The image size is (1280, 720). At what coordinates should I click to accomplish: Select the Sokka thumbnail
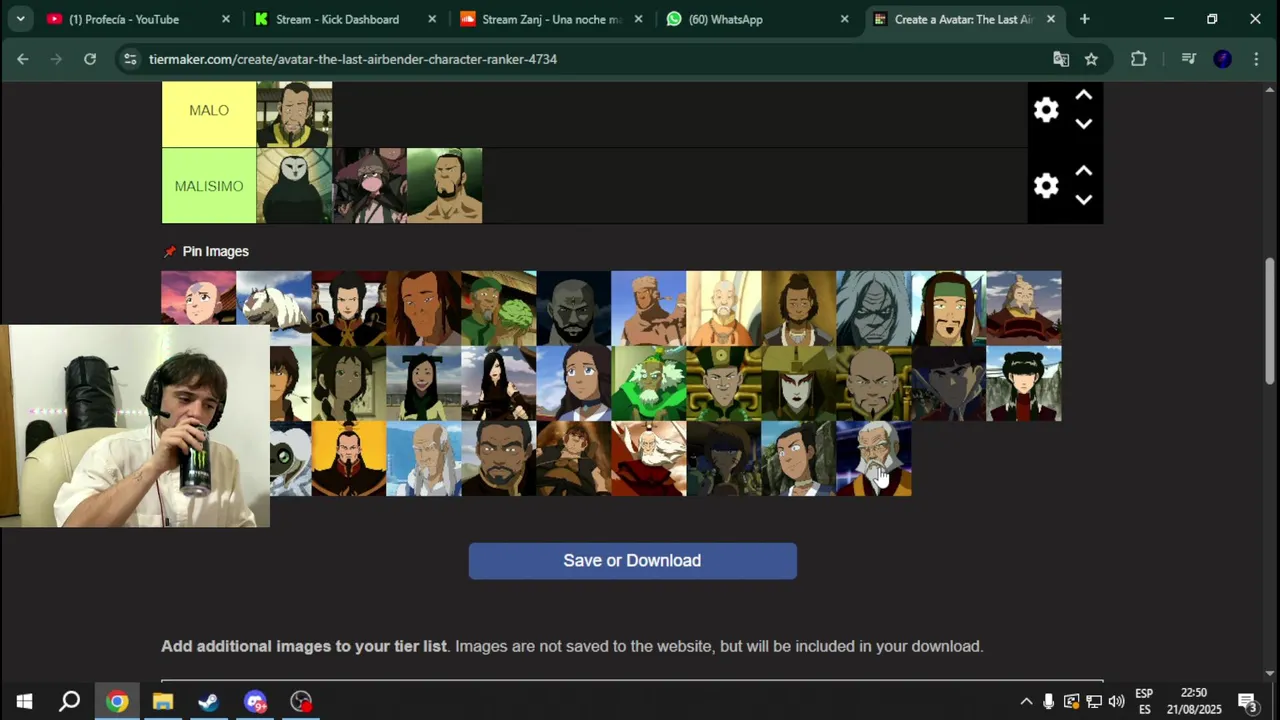[x=799, y=458]
